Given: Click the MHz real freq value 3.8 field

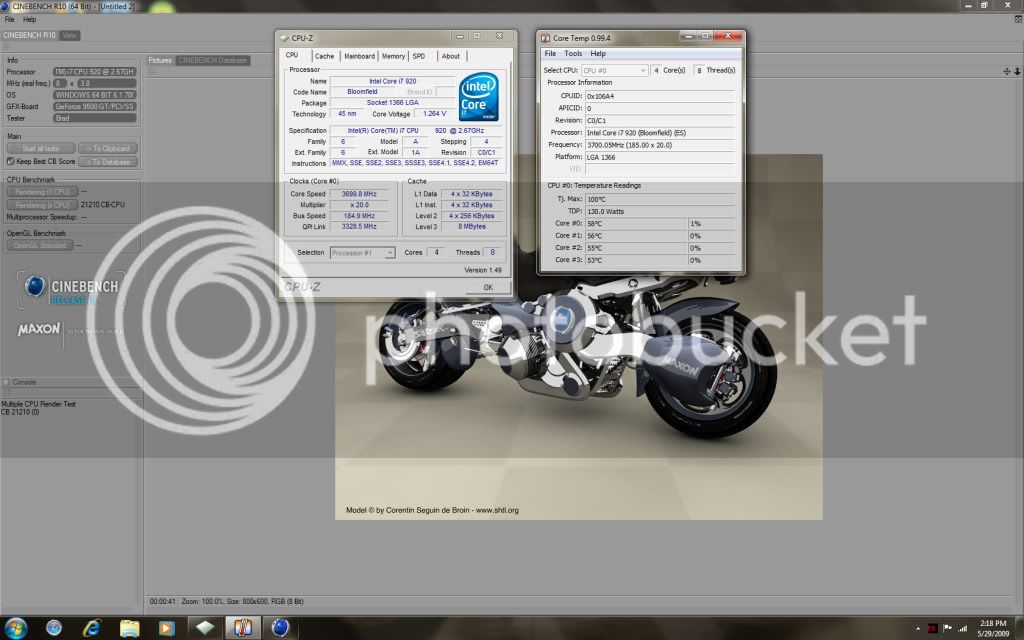Looking at the screenshot, I should [x=106, y=84].
